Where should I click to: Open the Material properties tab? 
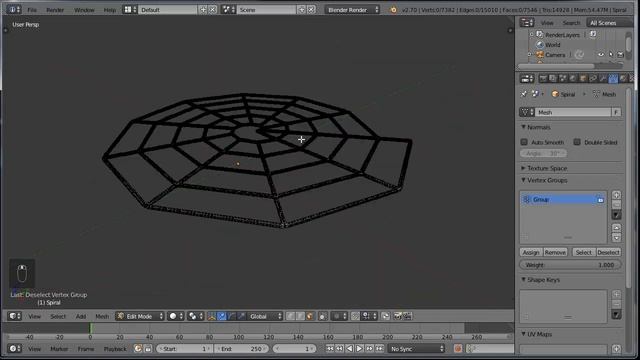pyautogui.click(x=623, y=78)
